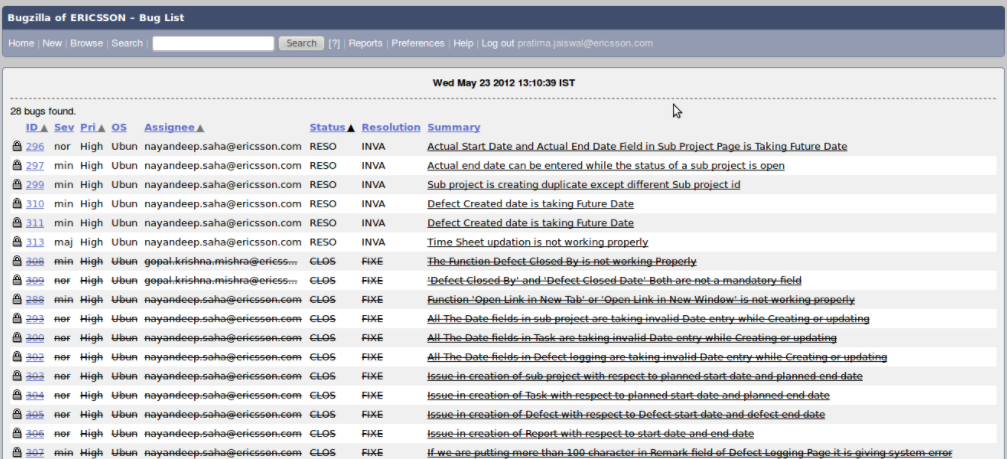Open the Reports page from navigation bar
The image size is (1007, 459).
point(365,44)
